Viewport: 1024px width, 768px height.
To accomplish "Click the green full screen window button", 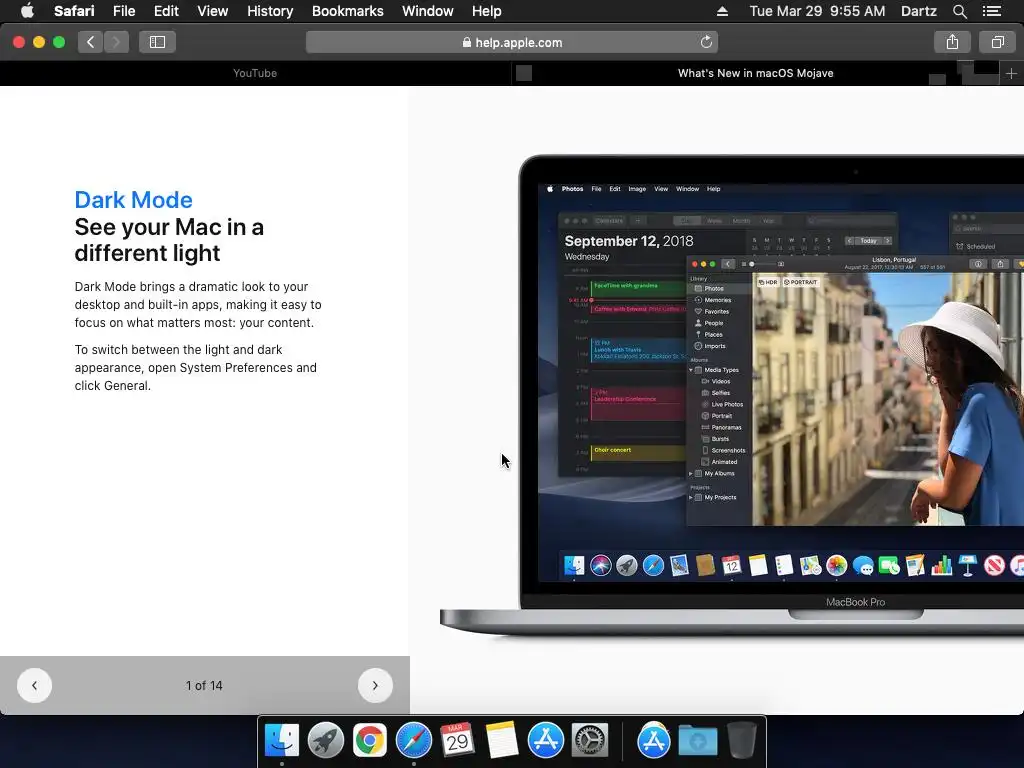I will click(x=59, y=42).
